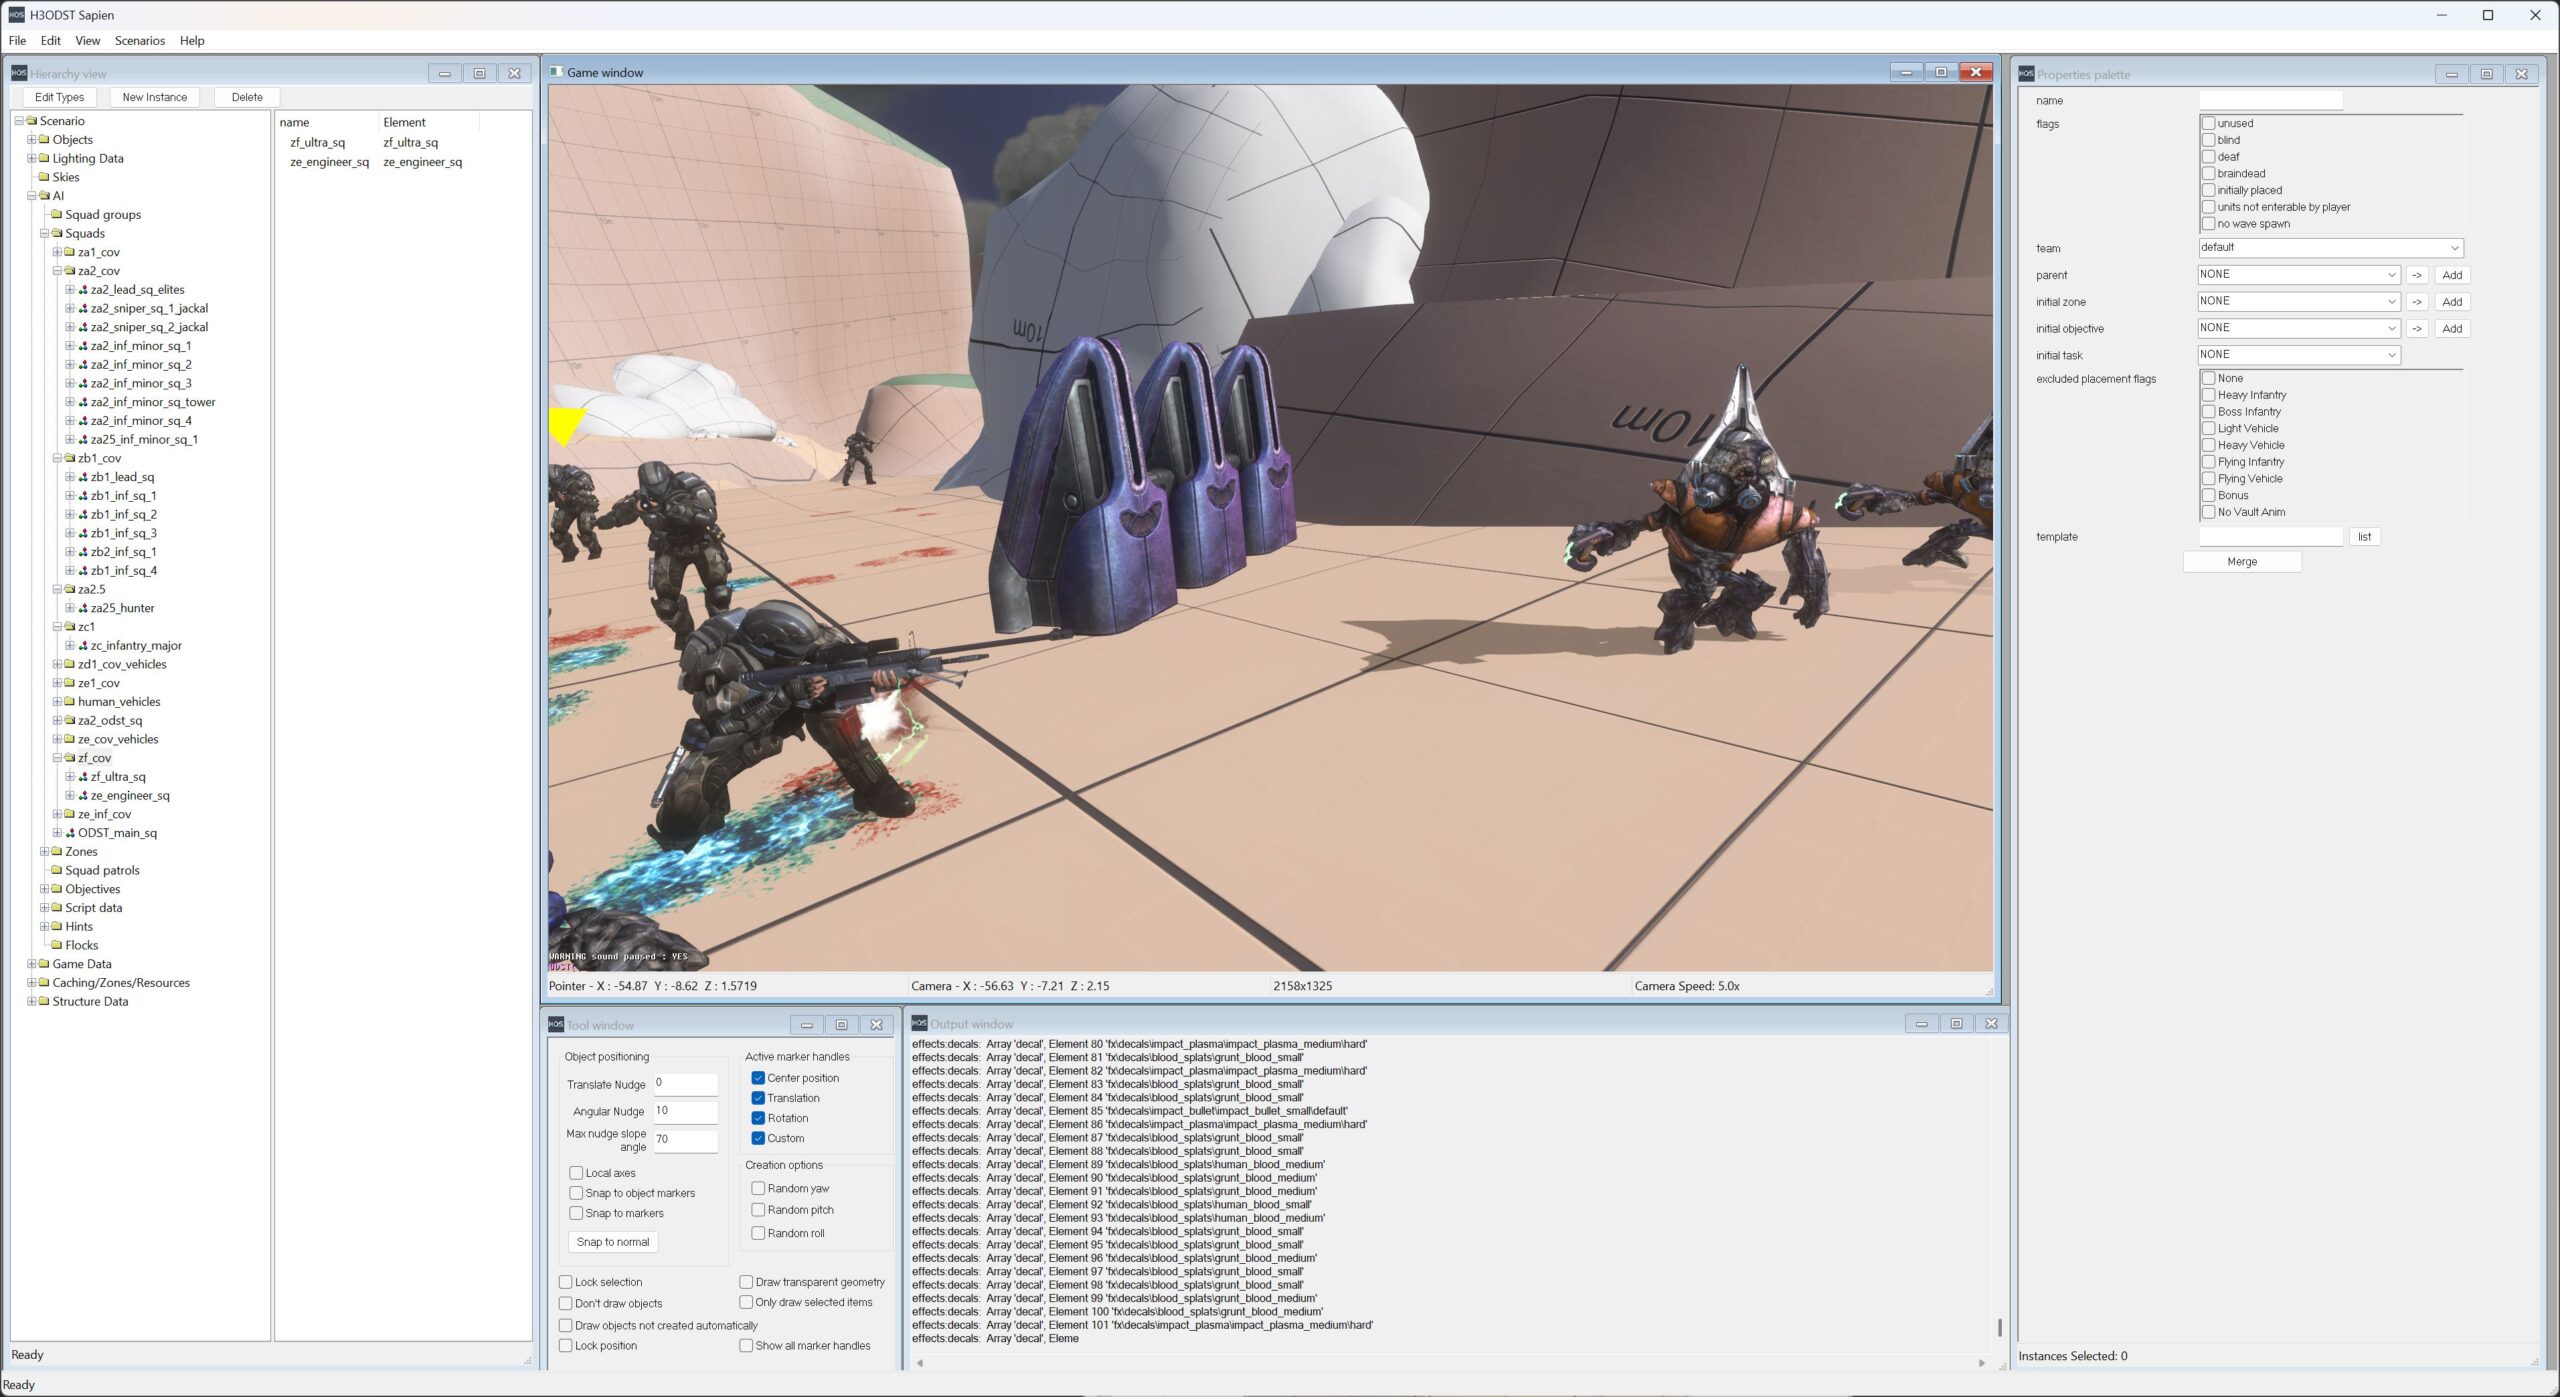Click the Output window vertical scrollbar
2560x1397 pixels.
click(1999, 1327)
